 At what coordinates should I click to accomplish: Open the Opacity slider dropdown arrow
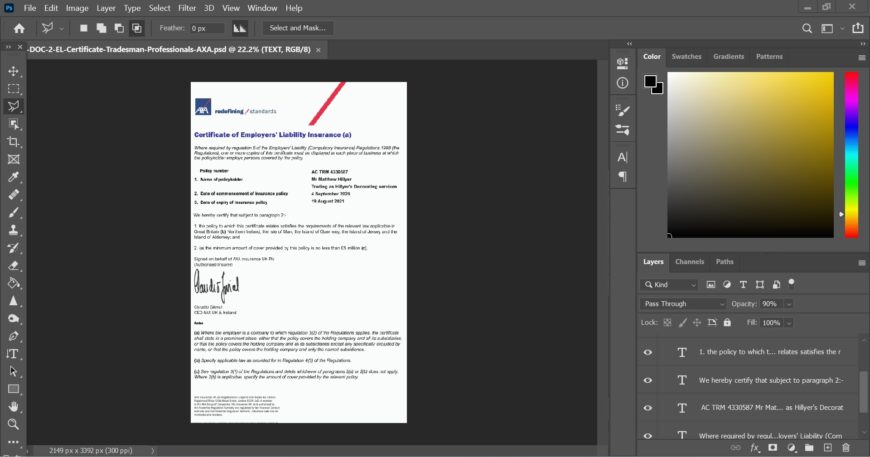point(788,304)
